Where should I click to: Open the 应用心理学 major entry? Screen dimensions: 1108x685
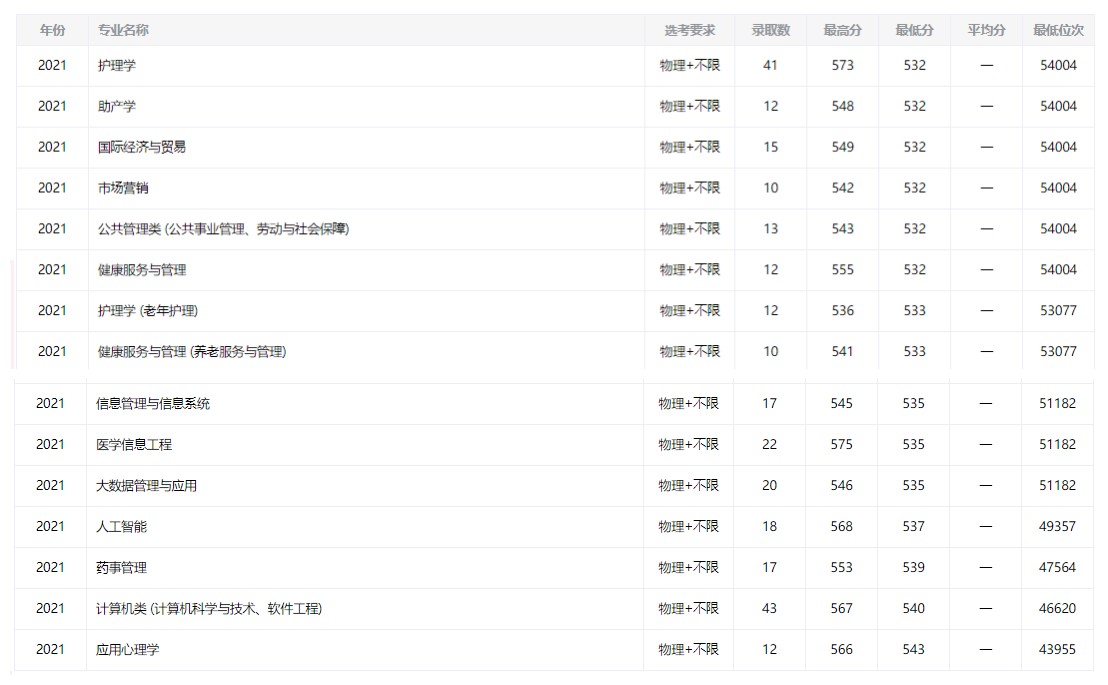coord(127,649)
